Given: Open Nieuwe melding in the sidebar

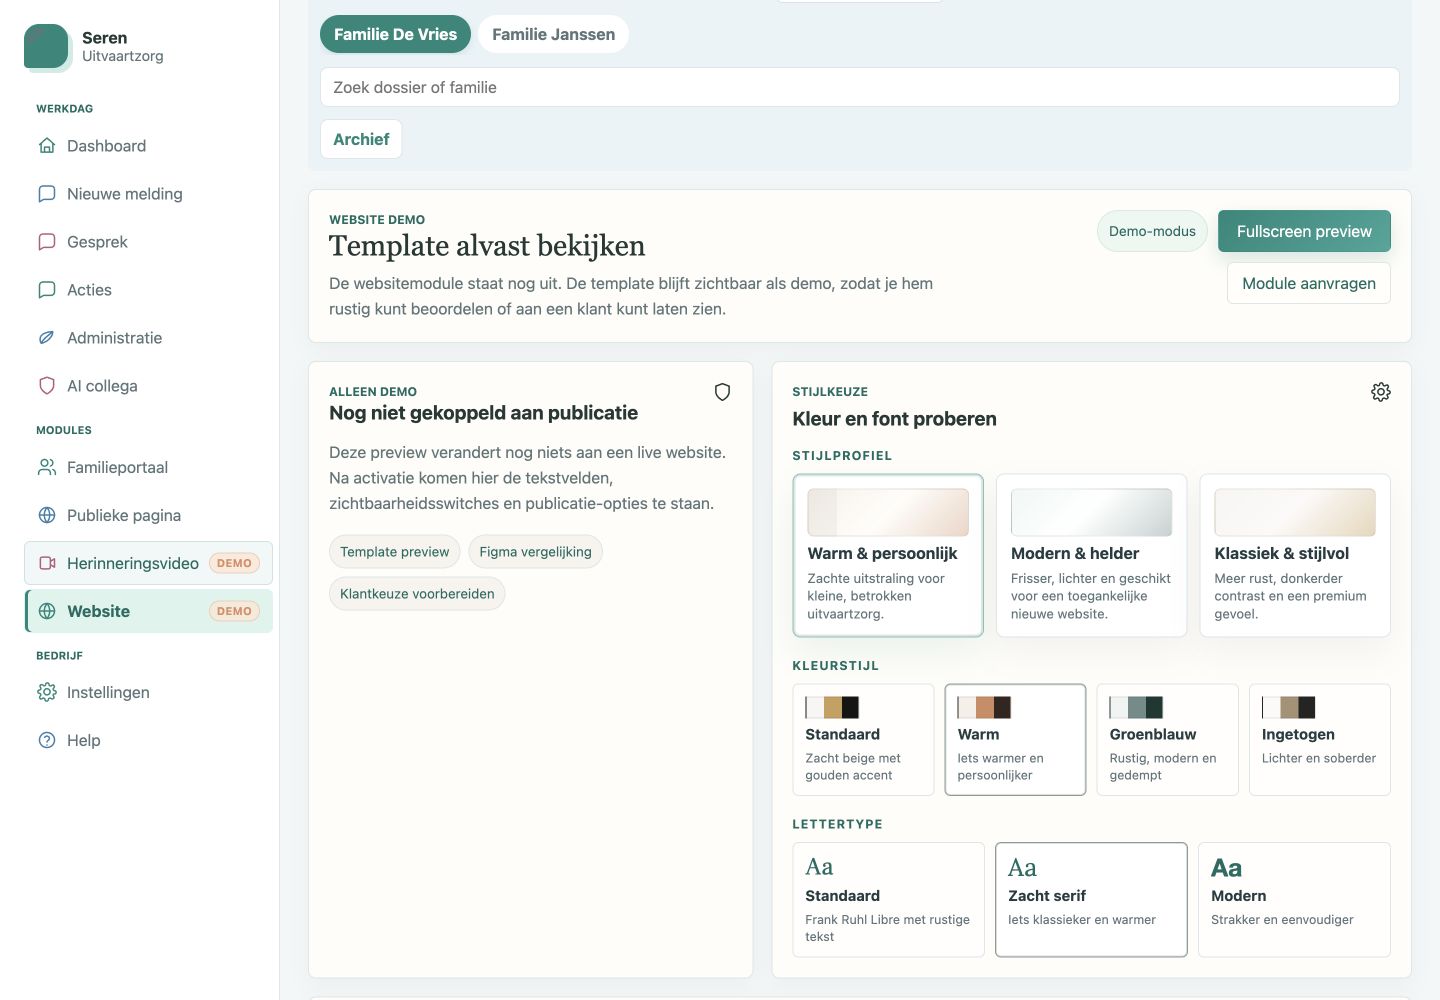Looking at the screenshot, I should (x=148, y=194).
